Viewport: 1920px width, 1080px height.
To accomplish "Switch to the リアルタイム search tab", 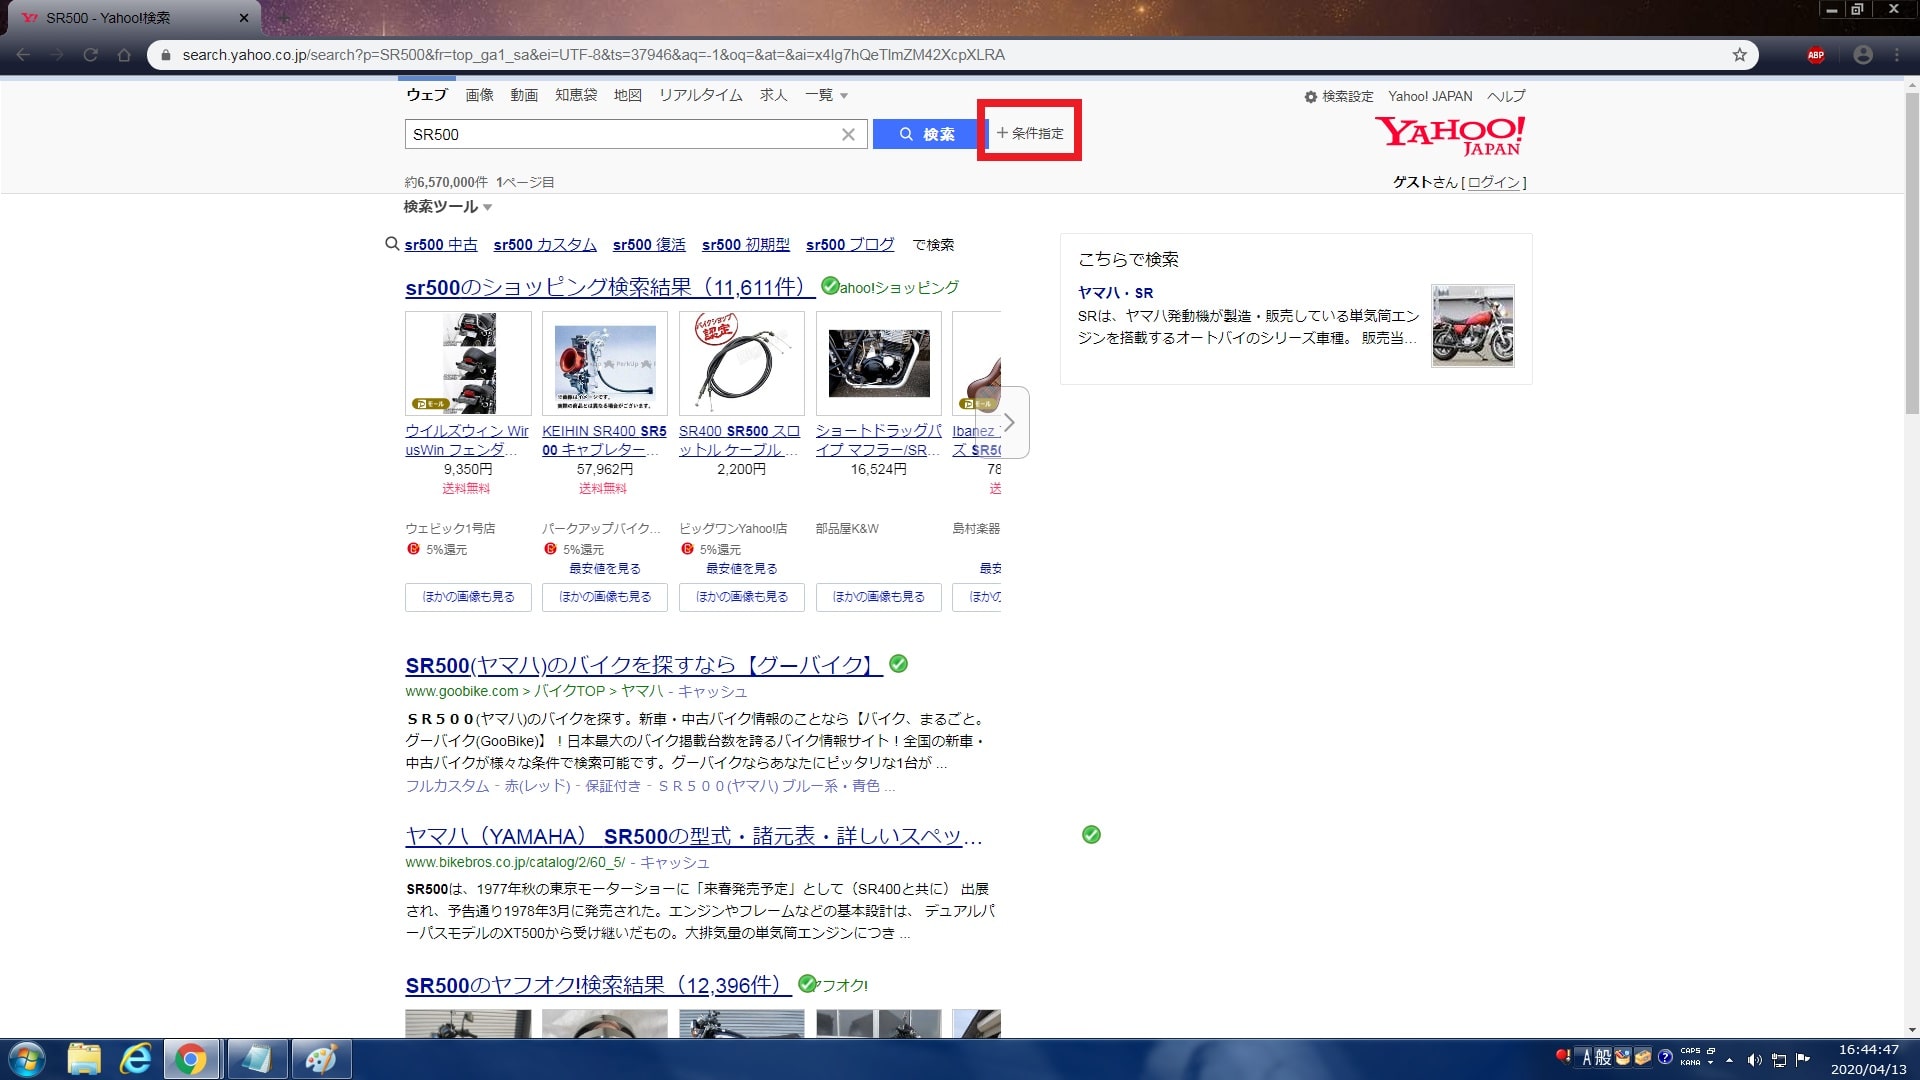I will [701, 95].
